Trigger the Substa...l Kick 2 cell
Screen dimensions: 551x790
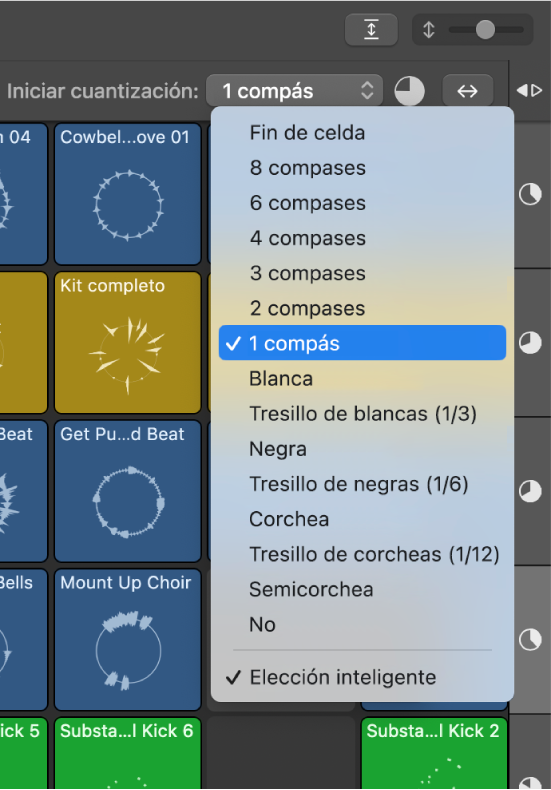coord(434,754)
